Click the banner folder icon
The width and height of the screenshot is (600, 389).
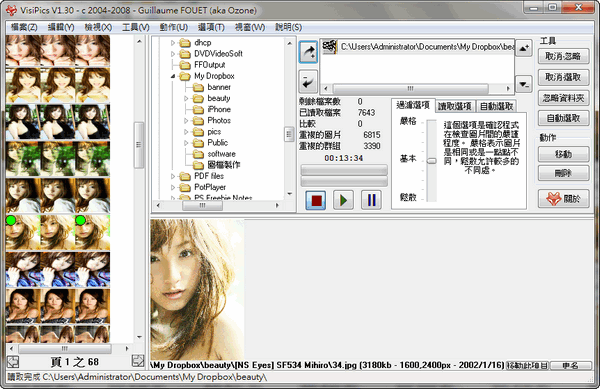pos(198,87)
